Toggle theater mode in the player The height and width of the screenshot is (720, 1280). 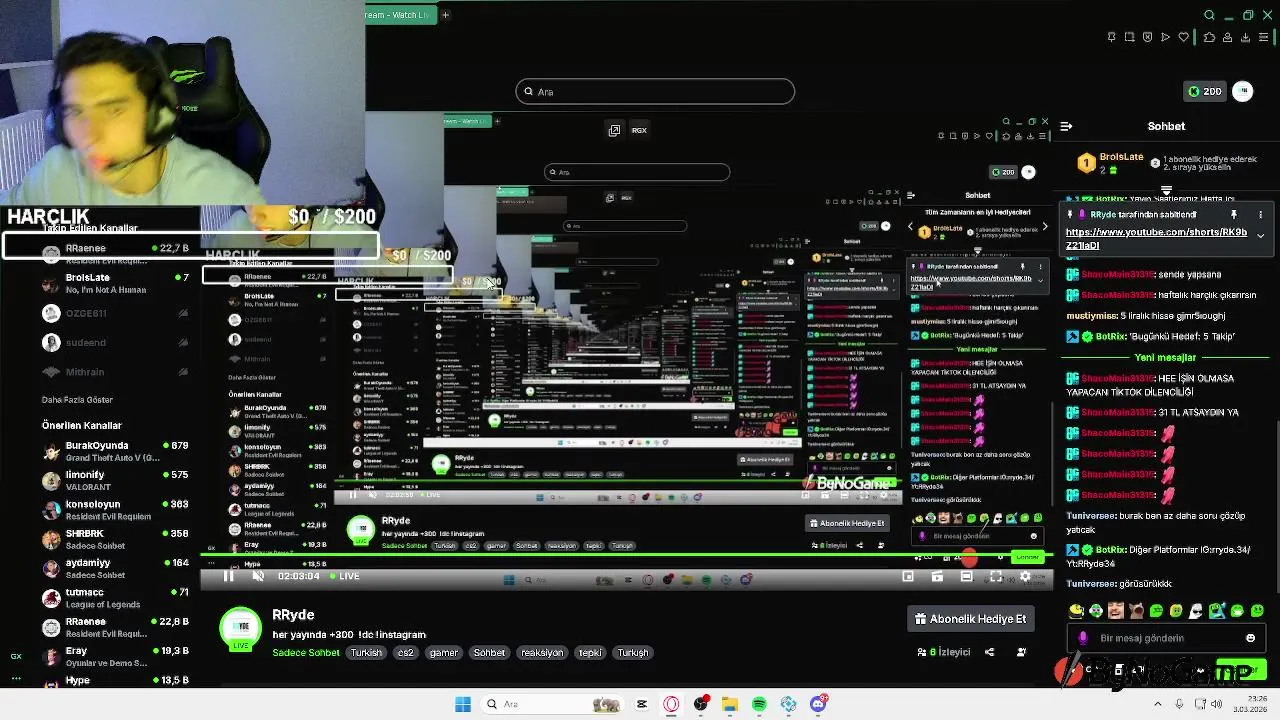pos(966,576)
